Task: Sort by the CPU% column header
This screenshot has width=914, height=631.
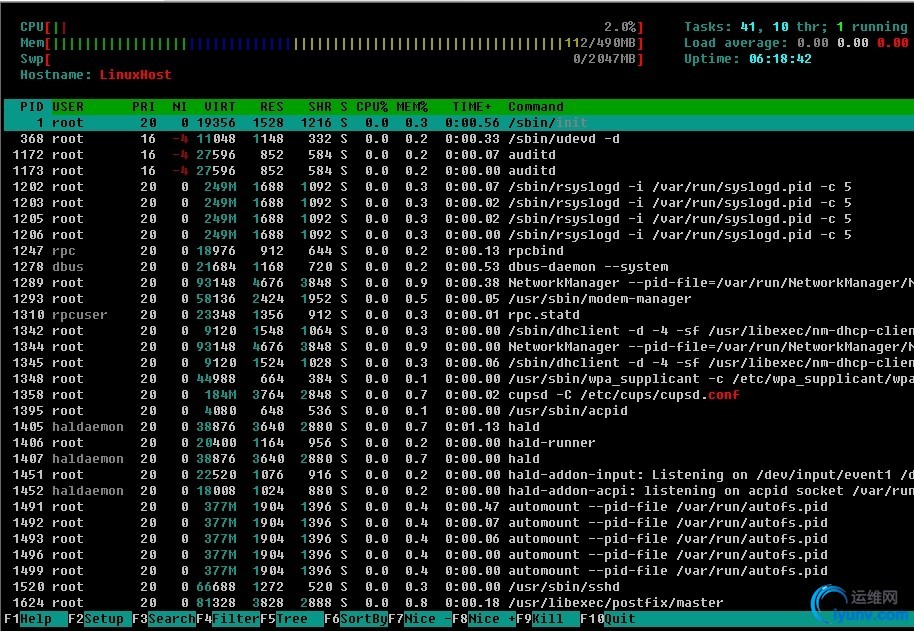Action: click(372, 107)
